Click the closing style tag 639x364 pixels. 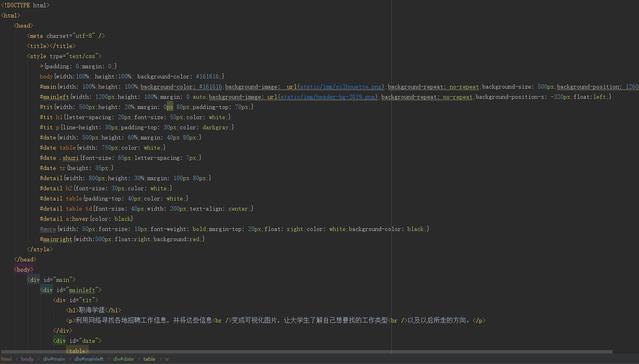(x=40, y=249)
